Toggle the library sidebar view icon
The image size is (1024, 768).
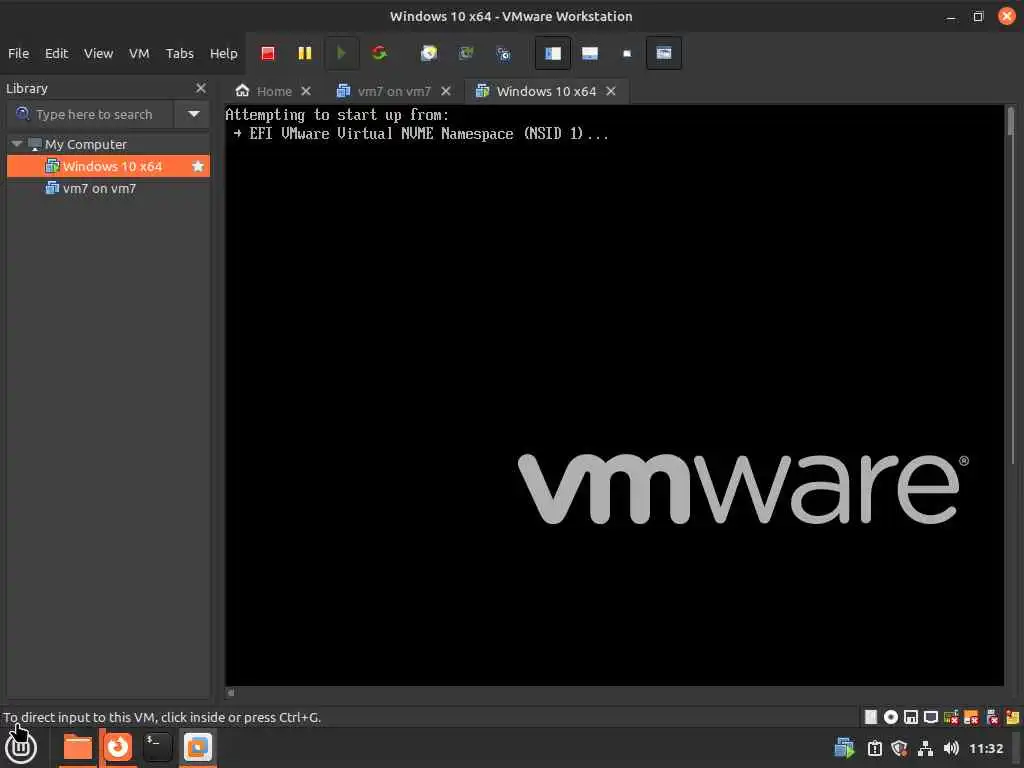click(x=552, y=54)
